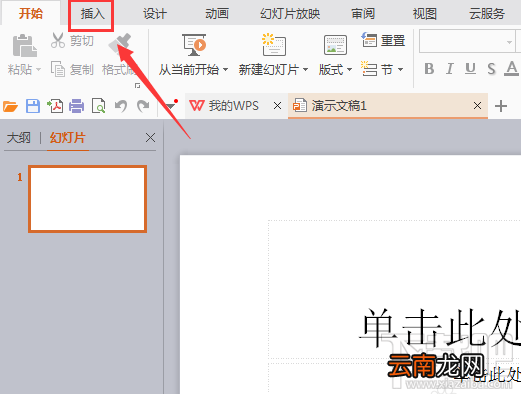Expand 版式 dropdown arrow
The height and width of the screenshot is (394, 521).
pyautogui.click(x=349, y=70)
